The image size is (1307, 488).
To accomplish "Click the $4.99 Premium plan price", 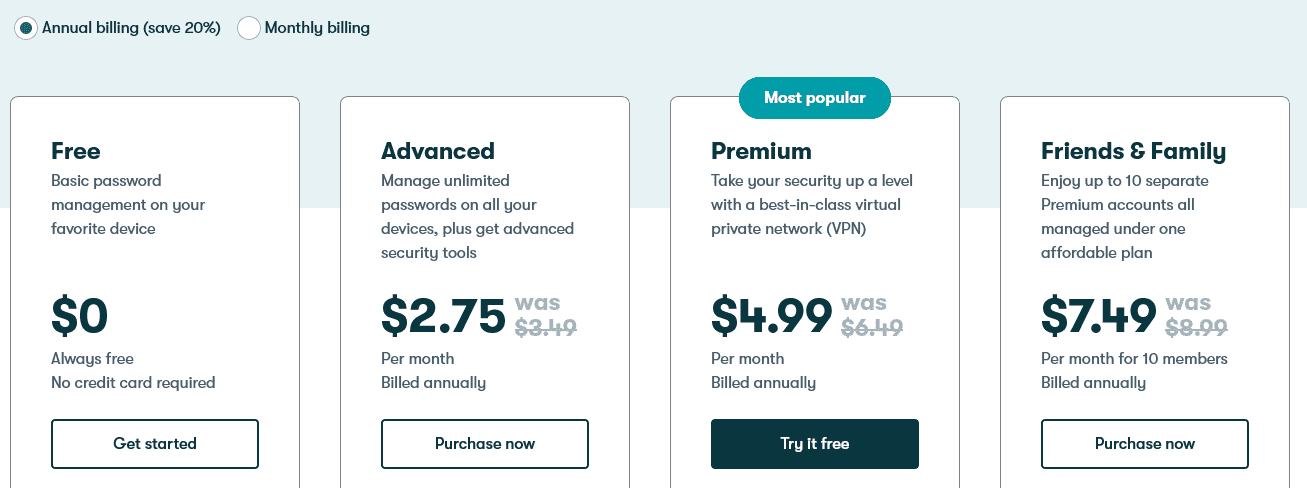I will 771,316.
